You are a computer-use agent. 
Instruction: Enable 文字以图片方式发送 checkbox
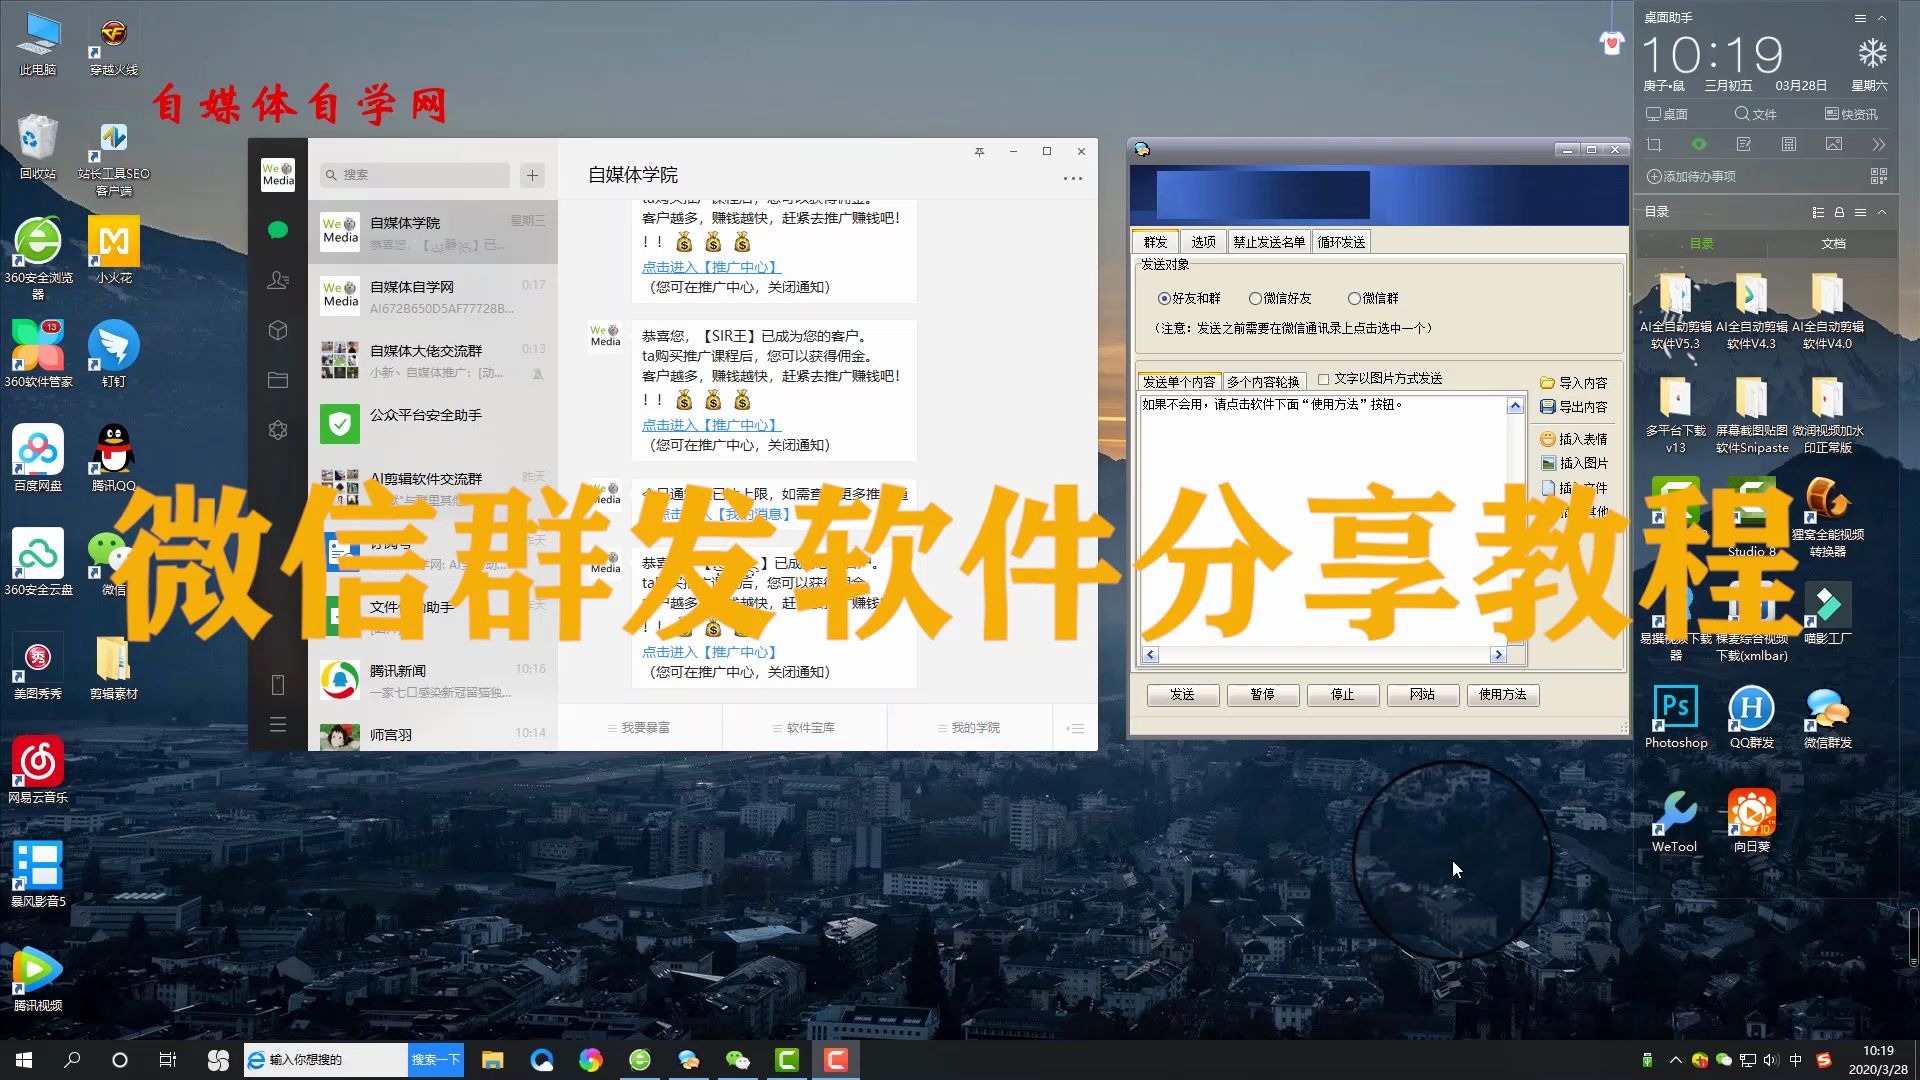point(1322,378)
